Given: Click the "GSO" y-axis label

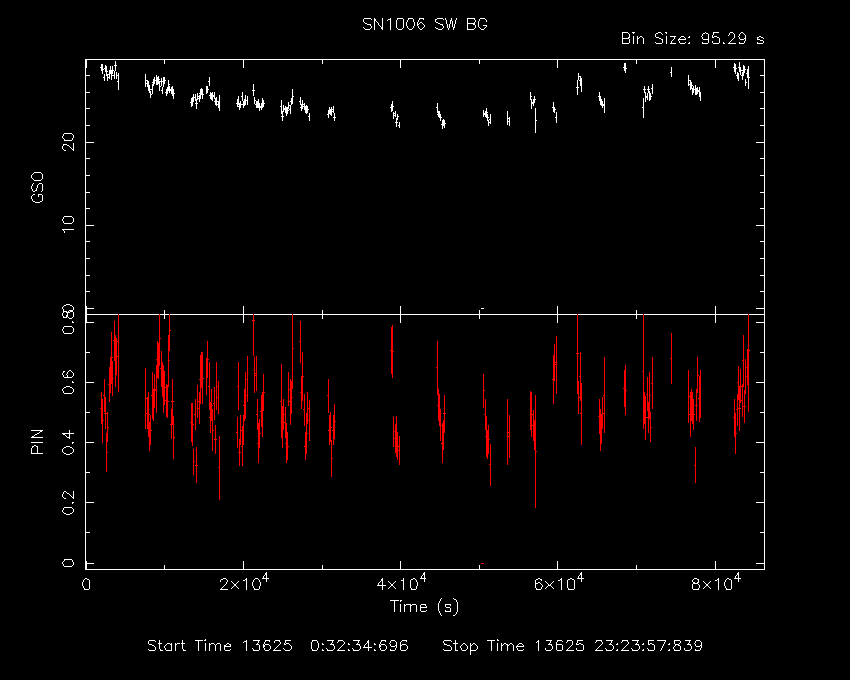Looking at the screenshot, I should [37, 187].
